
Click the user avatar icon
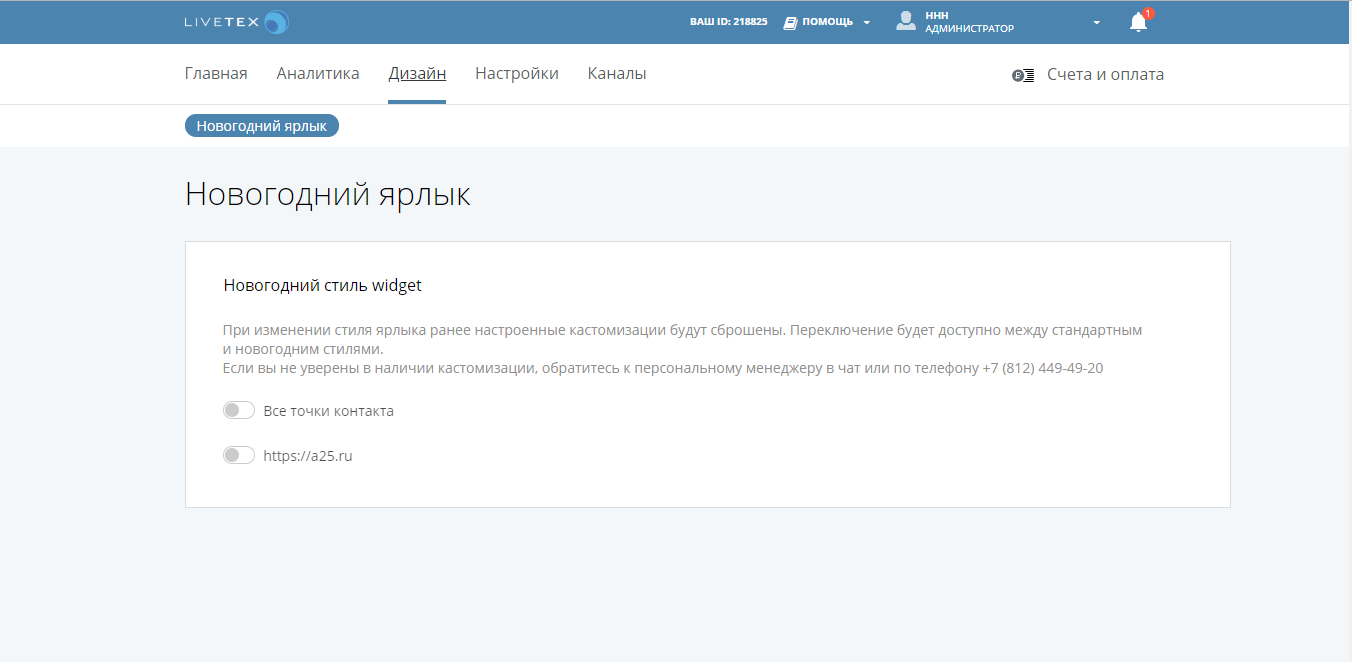pyautogui.click(x=906, y=21)
